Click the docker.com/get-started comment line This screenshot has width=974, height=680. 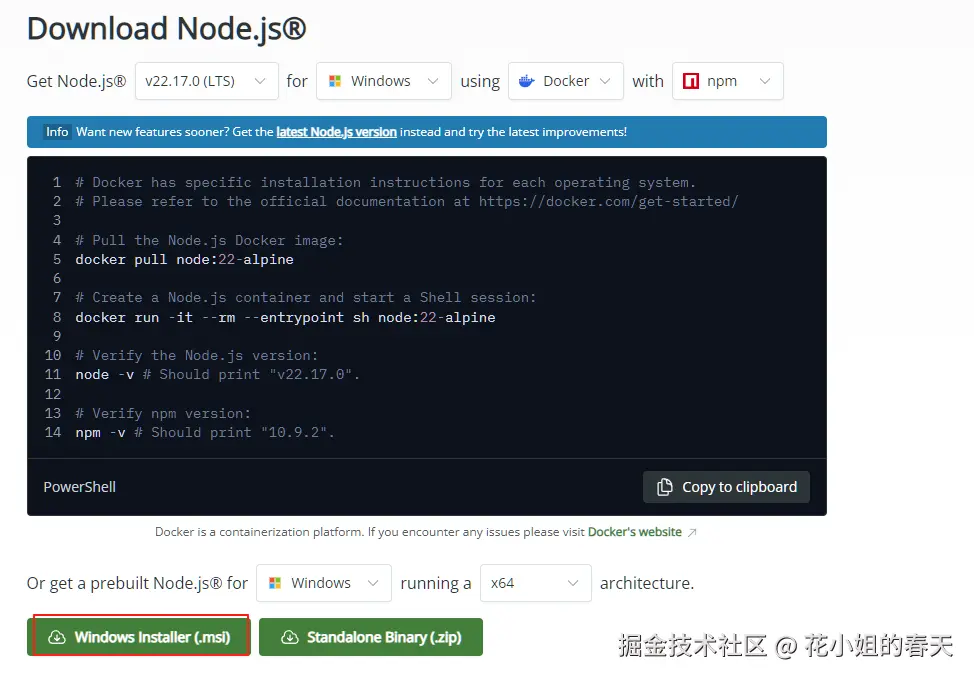407,201
